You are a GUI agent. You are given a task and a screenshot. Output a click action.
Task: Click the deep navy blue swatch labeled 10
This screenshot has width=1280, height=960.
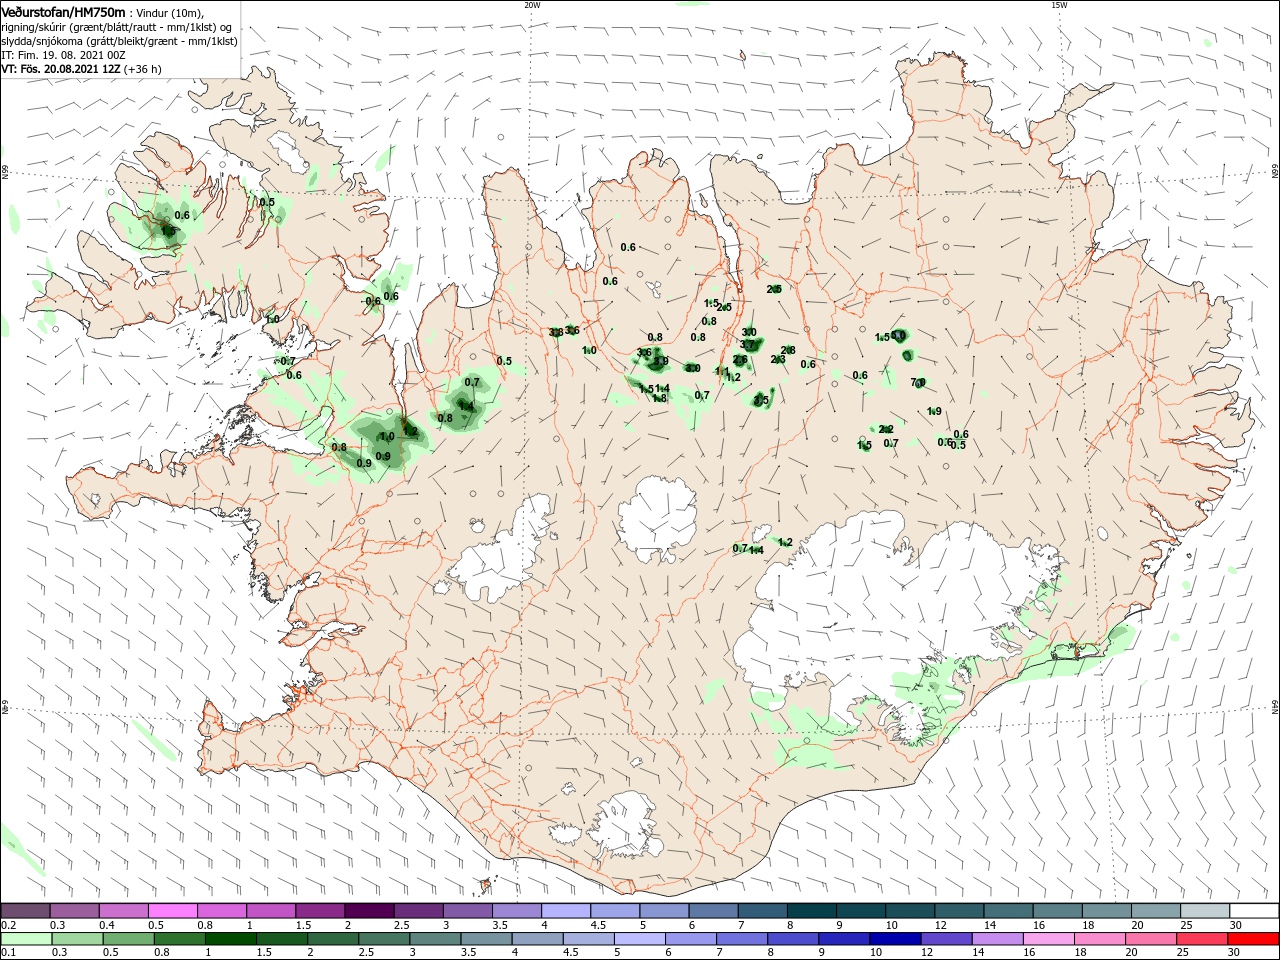coord(894,939)
